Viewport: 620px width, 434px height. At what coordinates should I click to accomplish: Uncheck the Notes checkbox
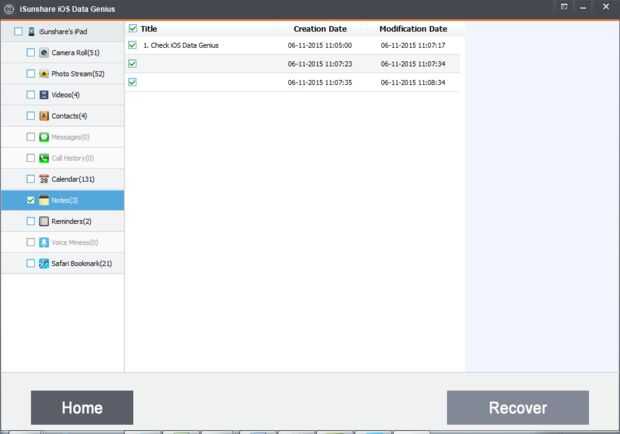[x=30, y=200]
